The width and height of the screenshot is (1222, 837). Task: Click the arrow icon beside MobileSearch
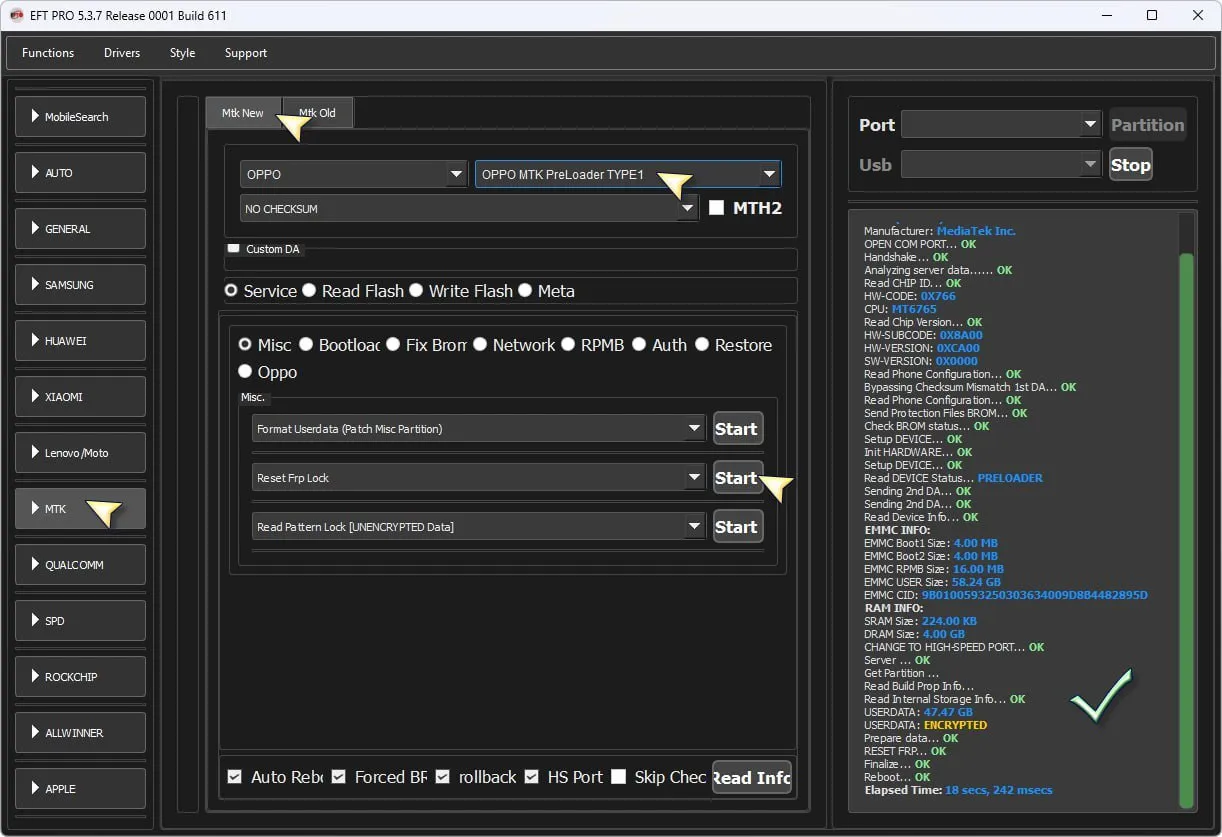click(x=35, y=117)
